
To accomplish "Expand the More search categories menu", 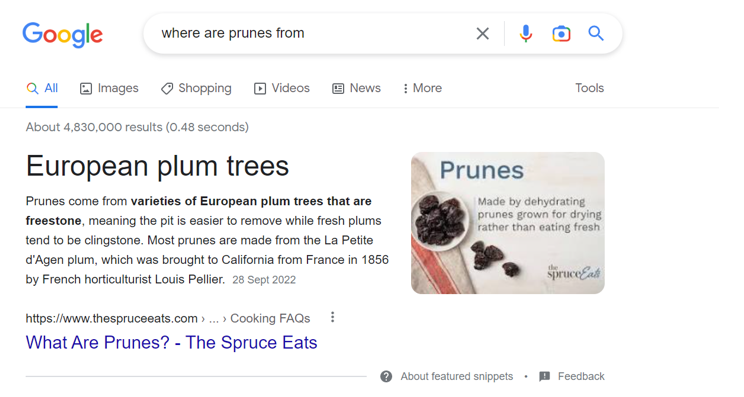I will pyautogui.click(x=422, y=88).
